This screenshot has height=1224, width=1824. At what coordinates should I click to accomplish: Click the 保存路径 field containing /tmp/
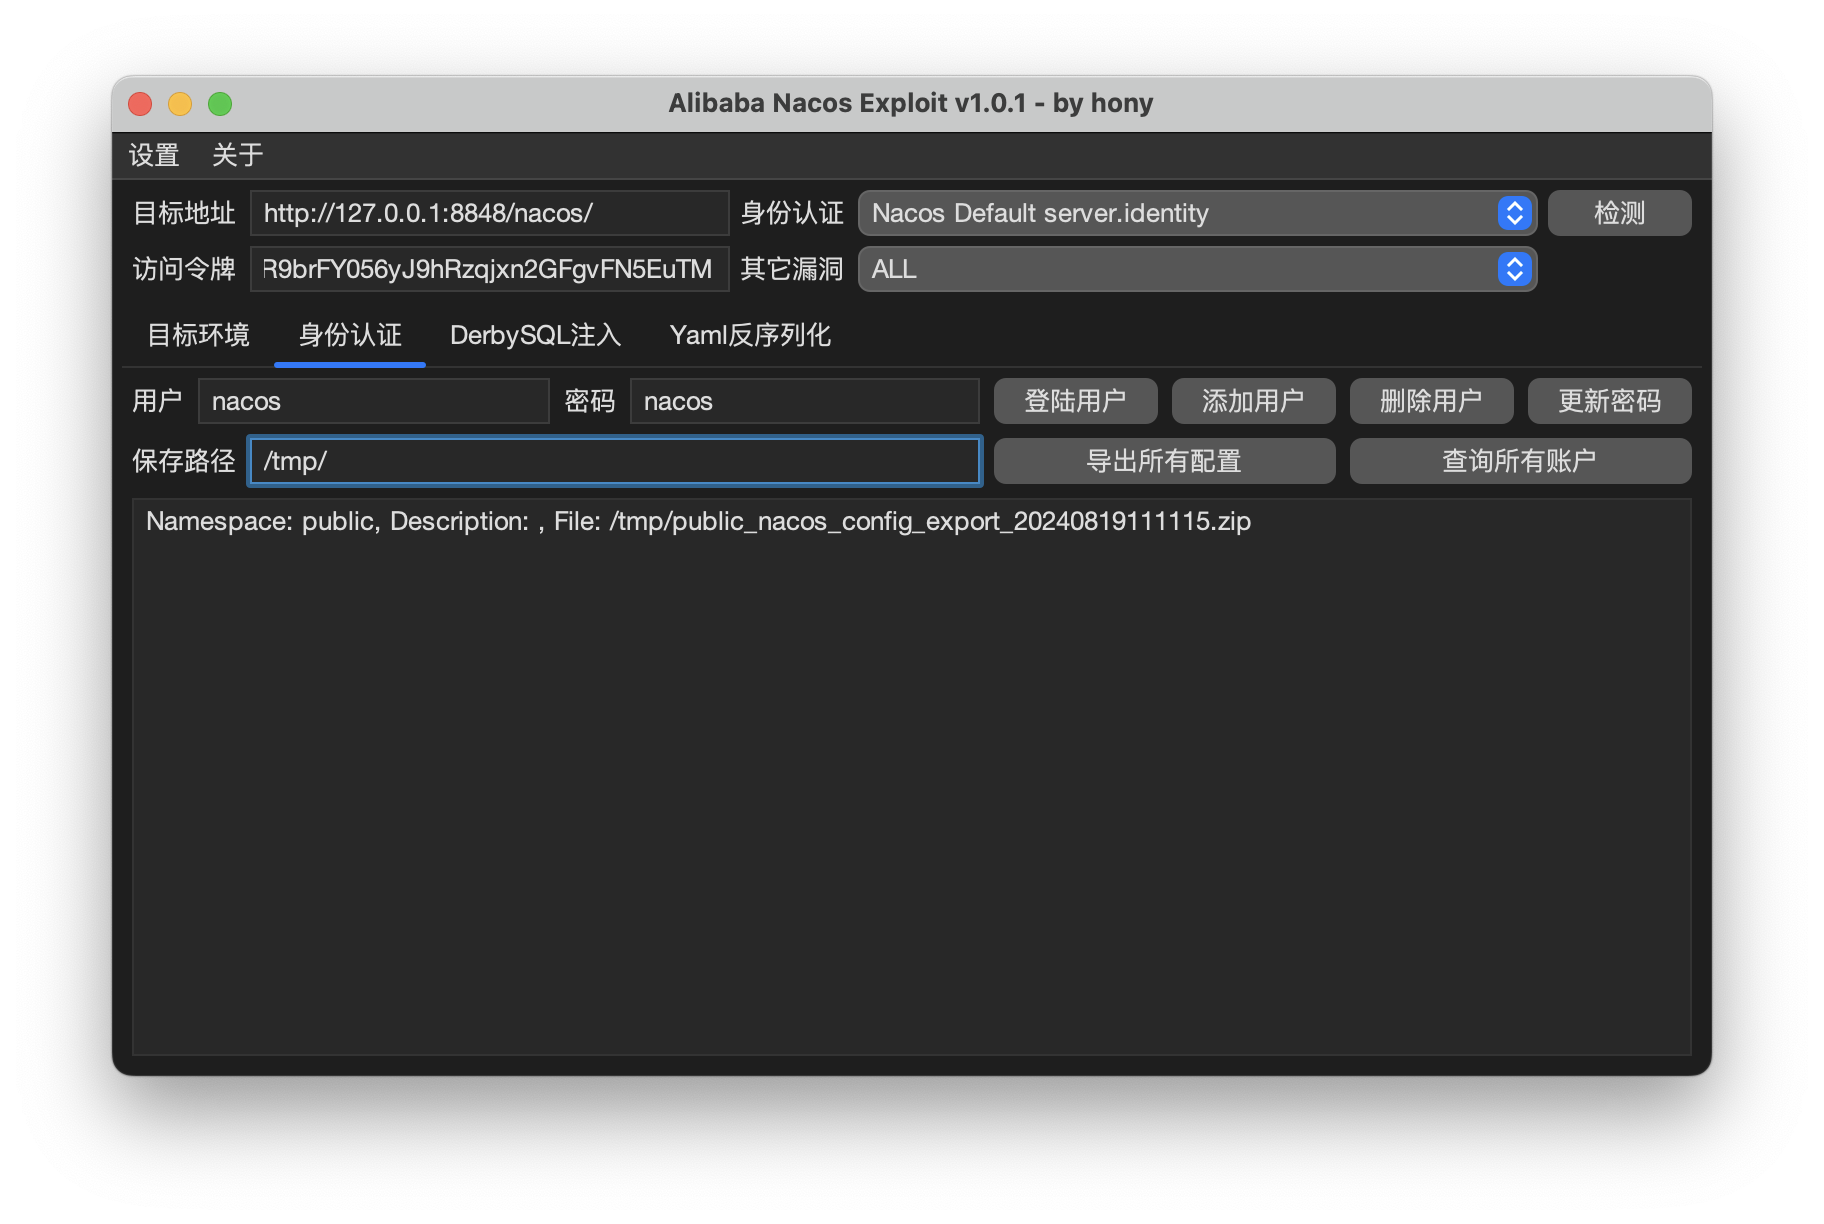point(615,461)
